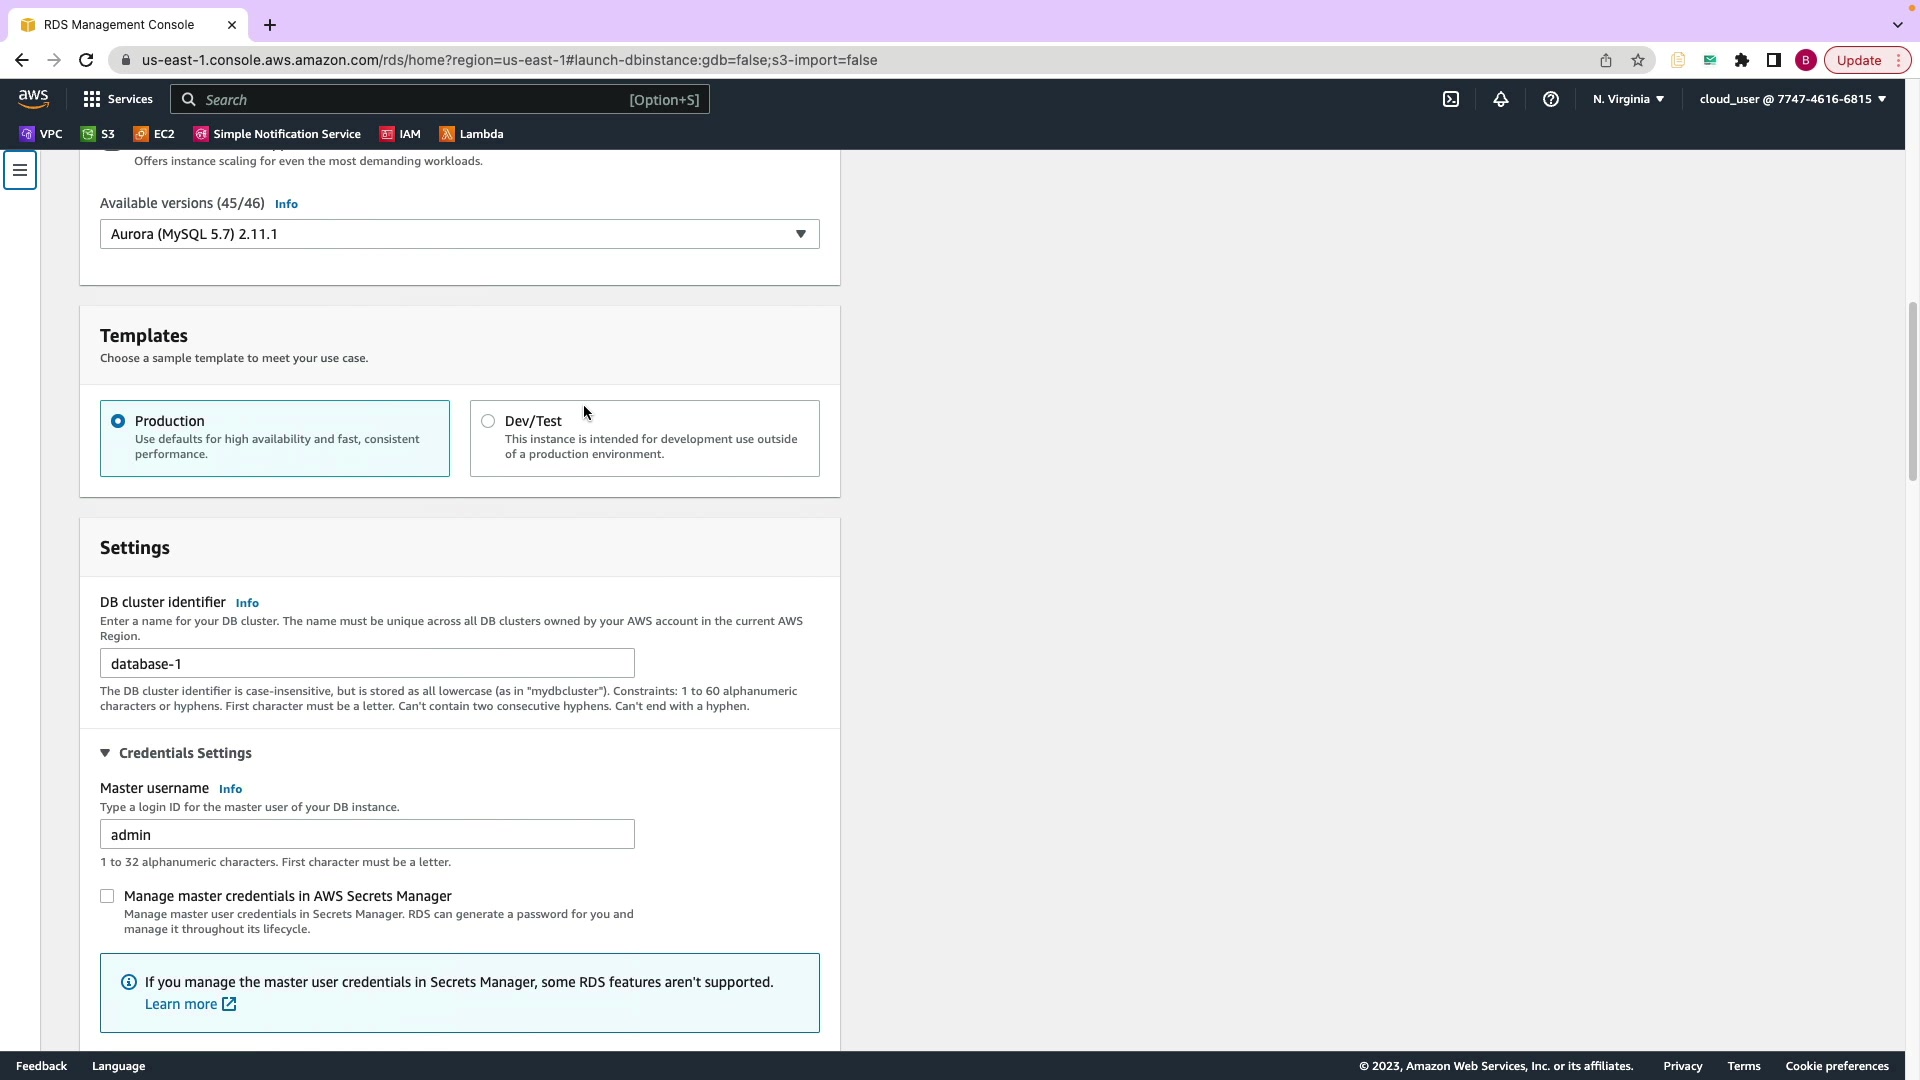Viewport: 1920px width, 1080px height.
Task: Select the Dev/Test template radio button
Action: 488,421
